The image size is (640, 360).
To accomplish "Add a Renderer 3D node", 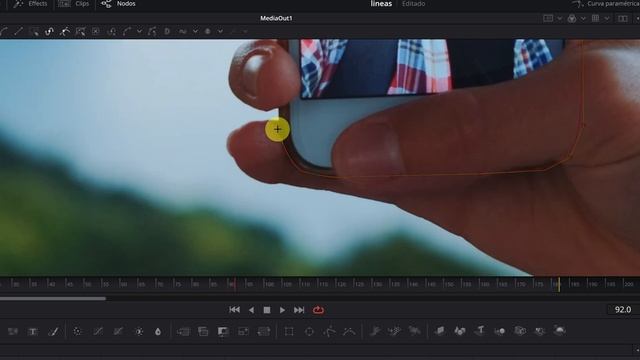I will (560, 331).
